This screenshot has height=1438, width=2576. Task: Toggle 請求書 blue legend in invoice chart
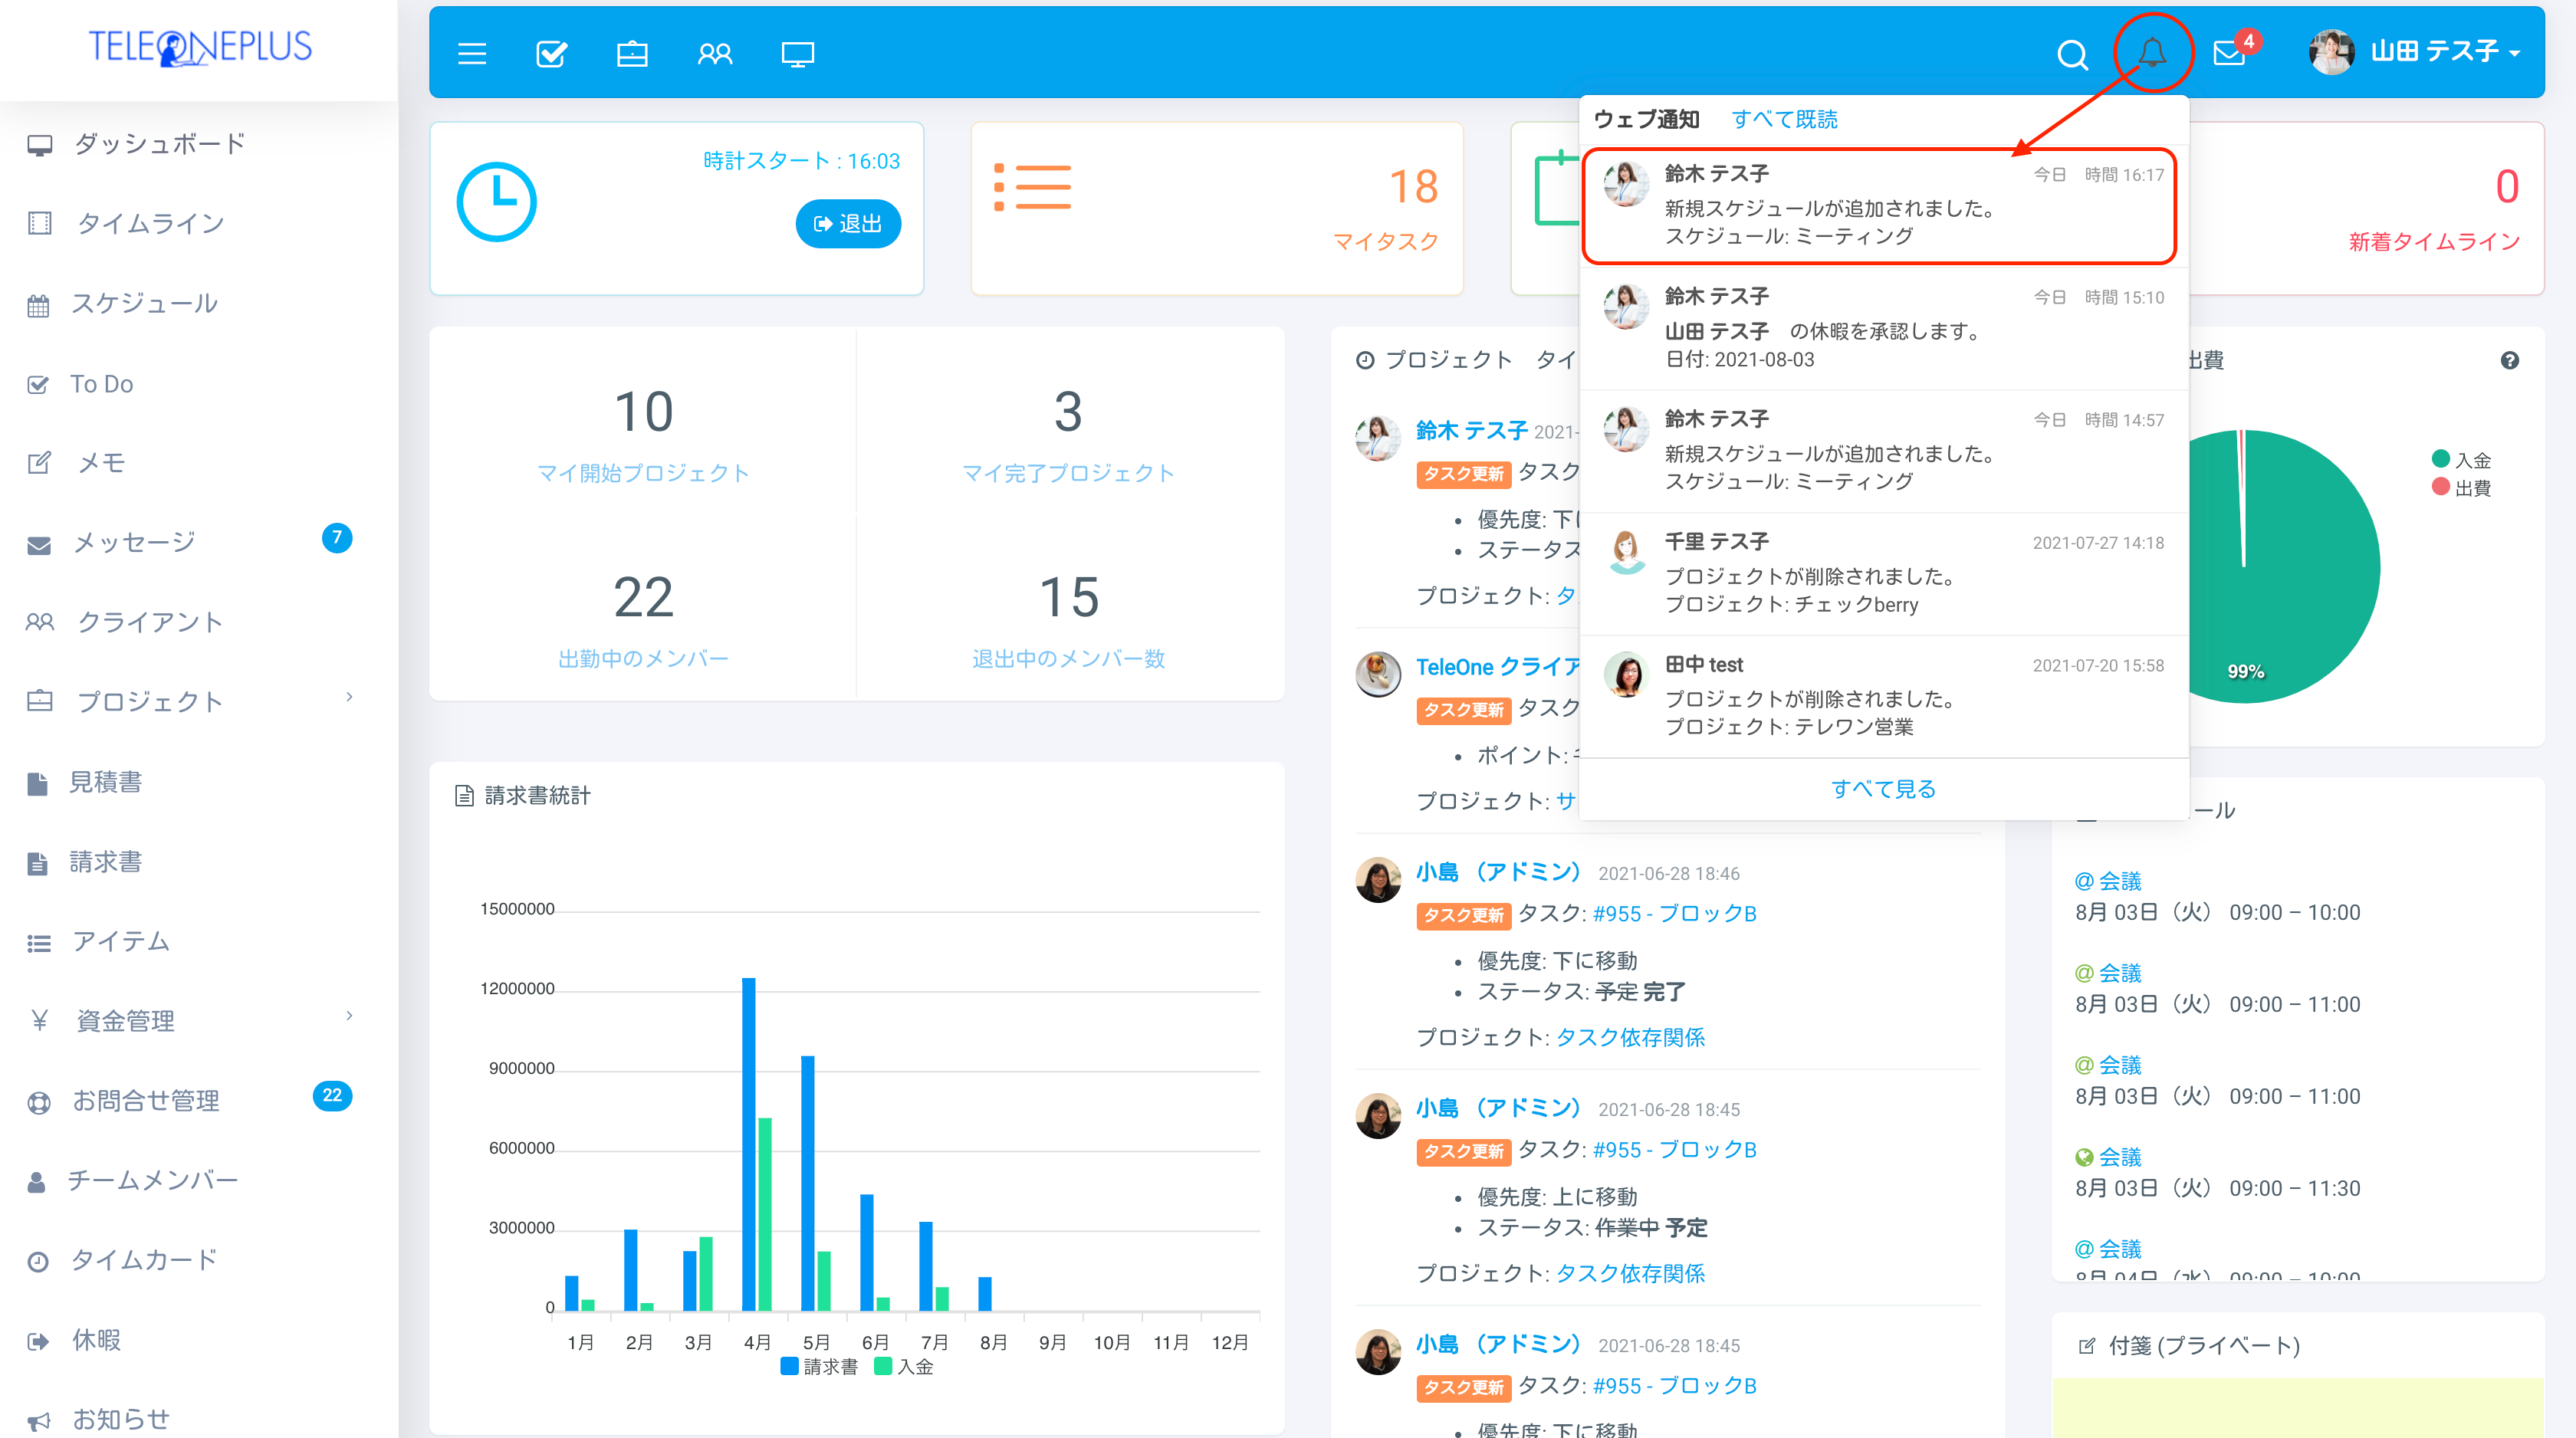click(818, 1367)
